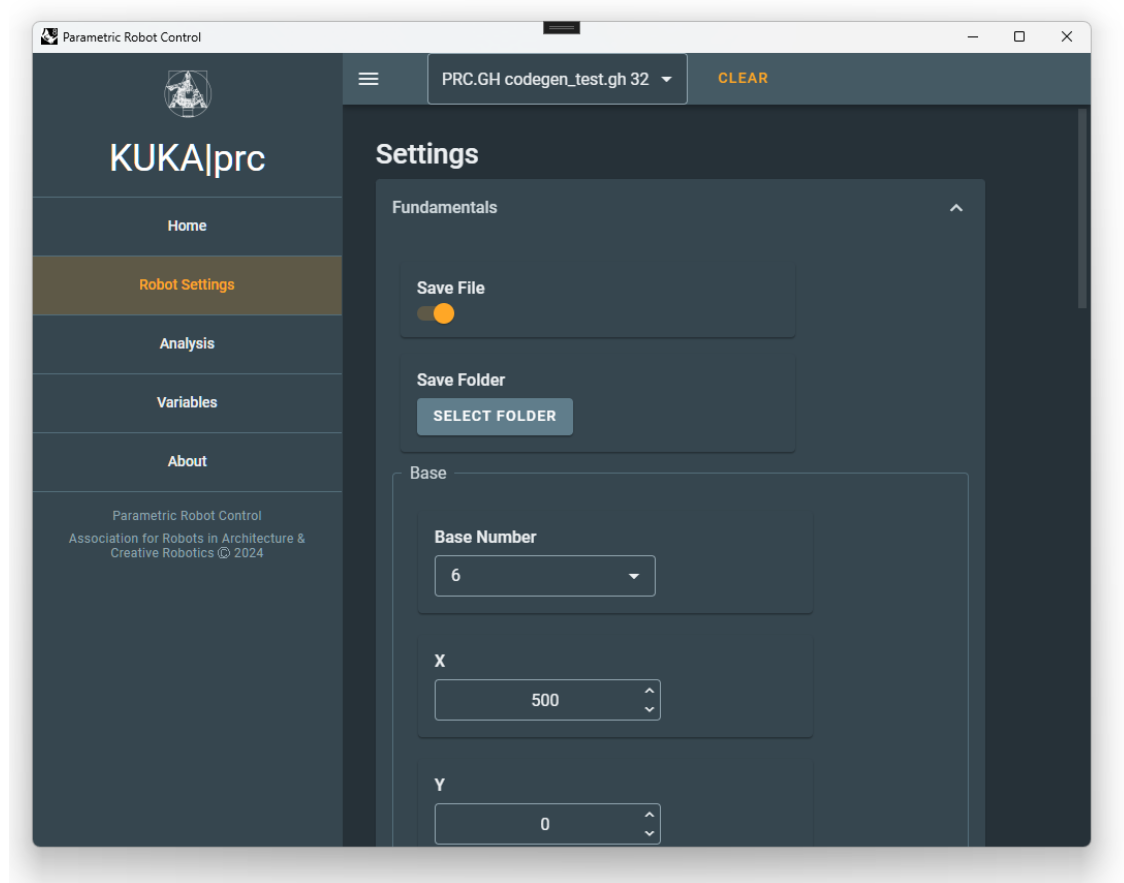
Task: Click the app icon in title bar
Action: pos(49,37)
